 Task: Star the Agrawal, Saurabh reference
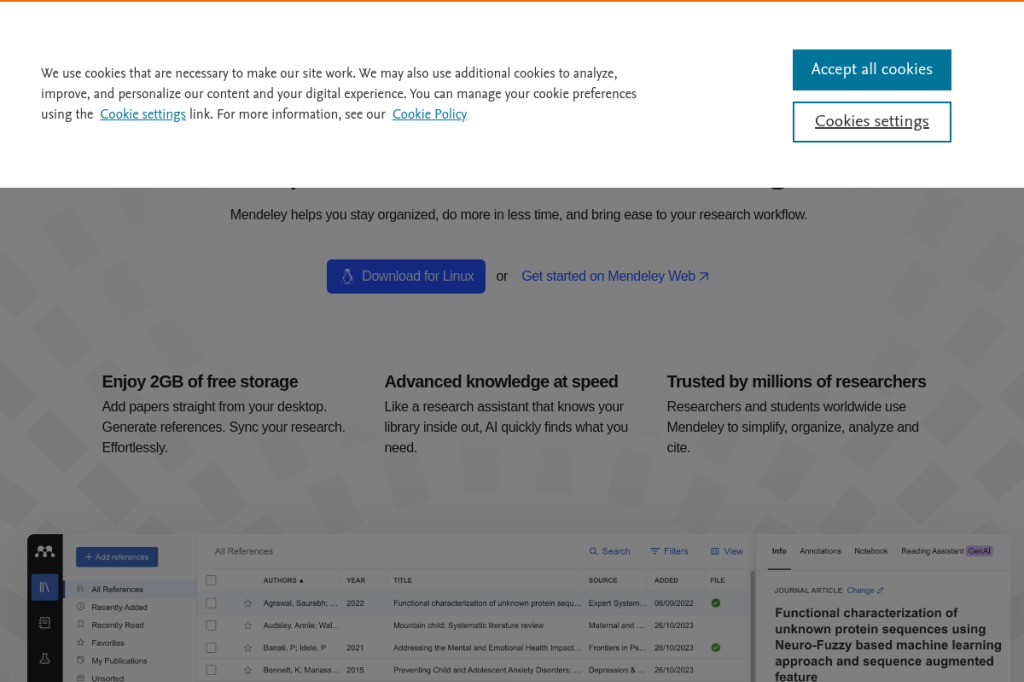pos(248,603)
